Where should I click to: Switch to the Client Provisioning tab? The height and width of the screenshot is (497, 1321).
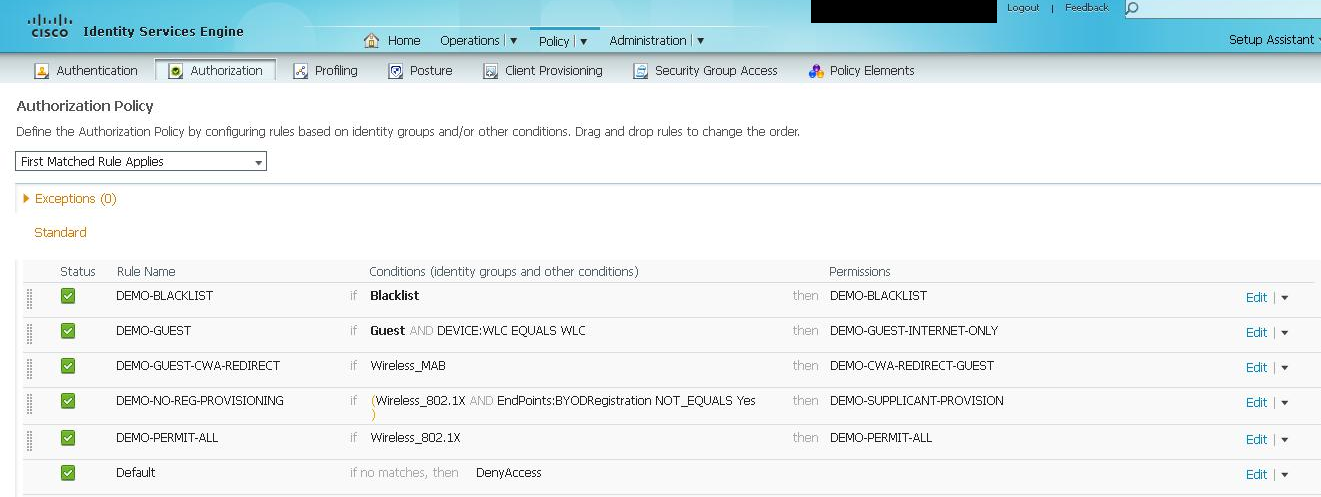(x=554, y=71)
